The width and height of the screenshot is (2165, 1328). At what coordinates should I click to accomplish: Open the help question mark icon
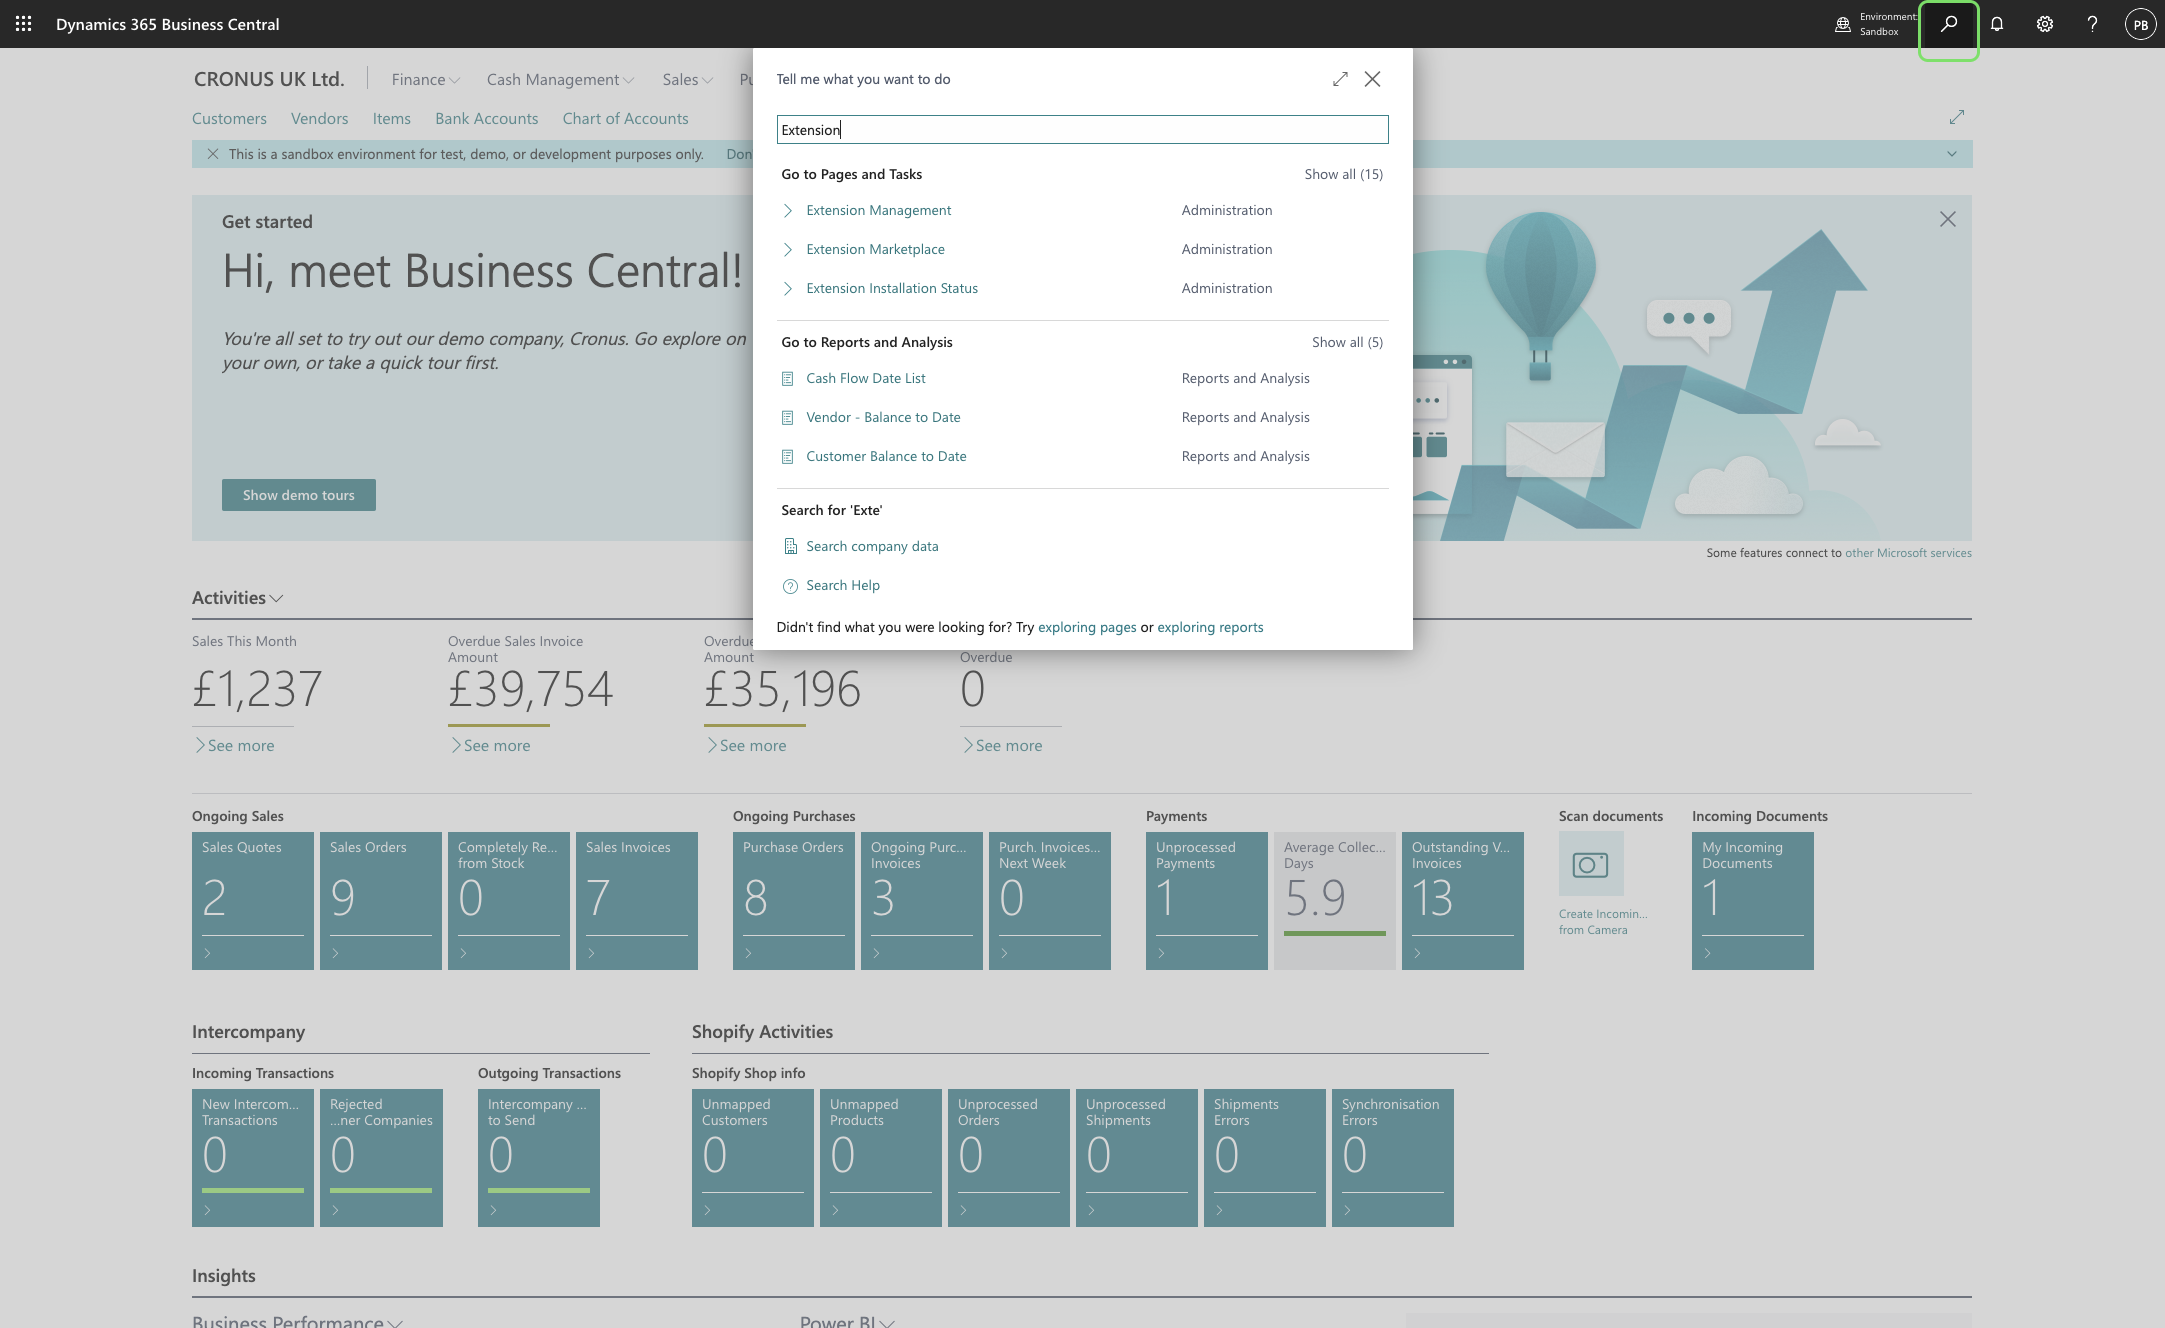coord(2092,24)
